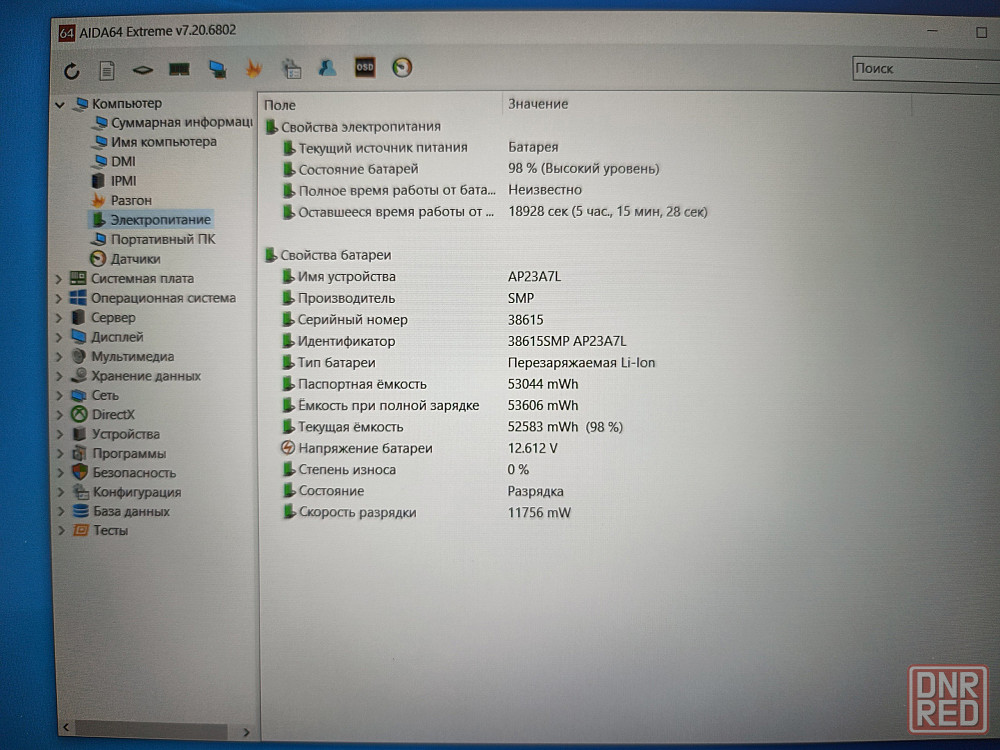Expand the Операционная система node

(59, 298)
